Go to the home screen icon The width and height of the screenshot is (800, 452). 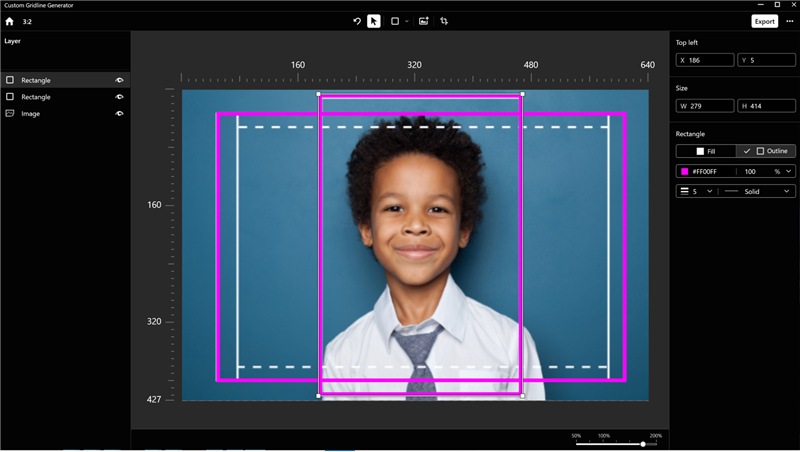click(10, 21)
